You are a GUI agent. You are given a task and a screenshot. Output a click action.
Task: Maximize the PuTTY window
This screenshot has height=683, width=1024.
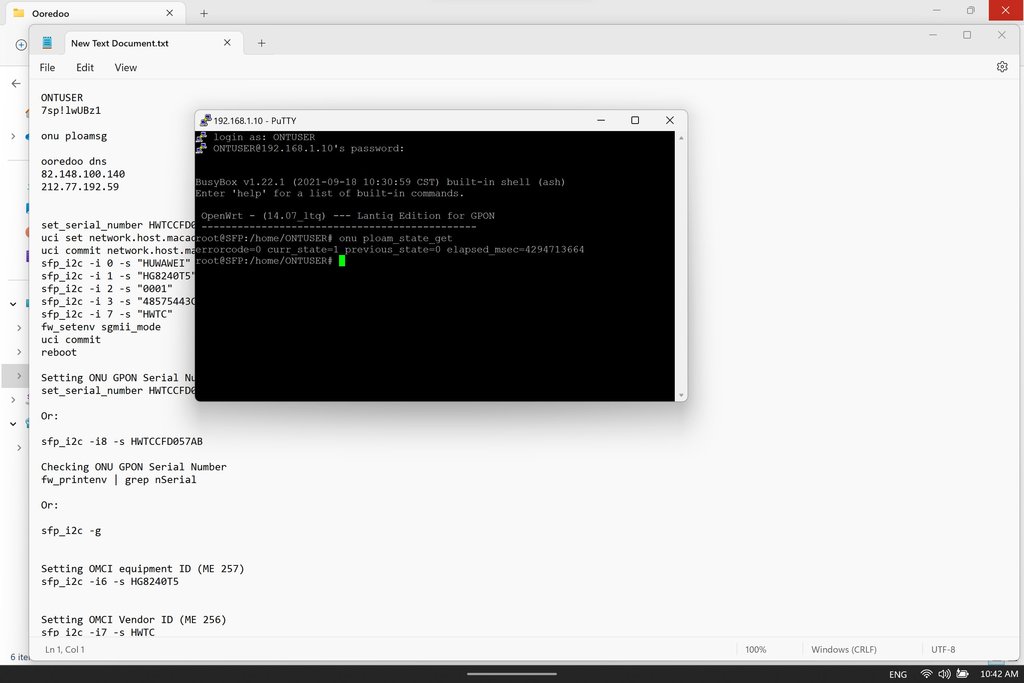click(x=634, y=120)
